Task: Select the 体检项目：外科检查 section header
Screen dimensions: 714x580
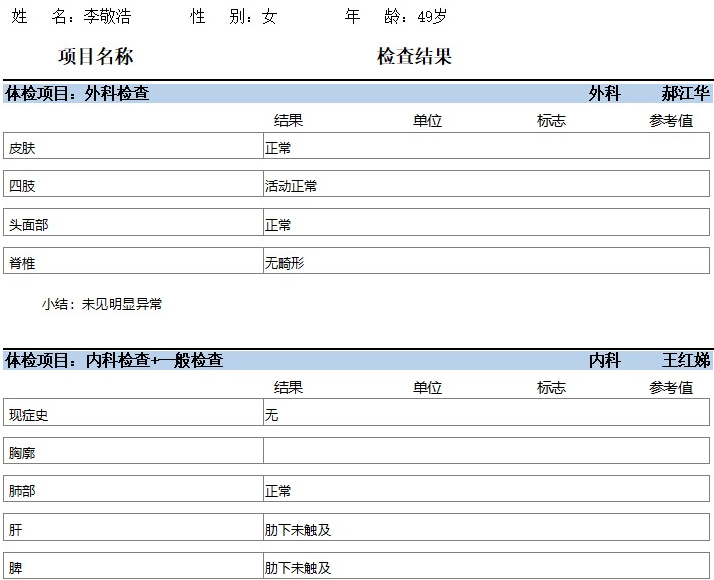Action: [x=77, y=93]
